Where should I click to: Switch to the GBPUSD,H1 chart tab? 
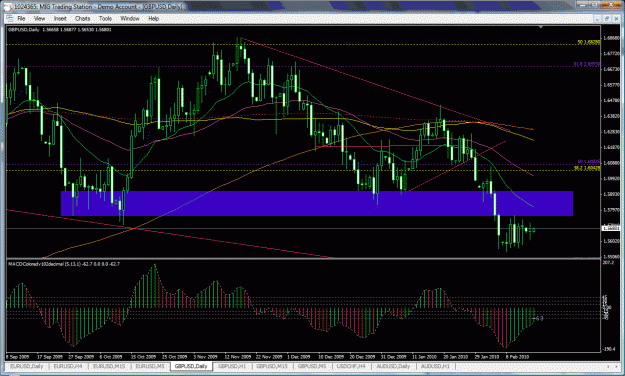232,366
